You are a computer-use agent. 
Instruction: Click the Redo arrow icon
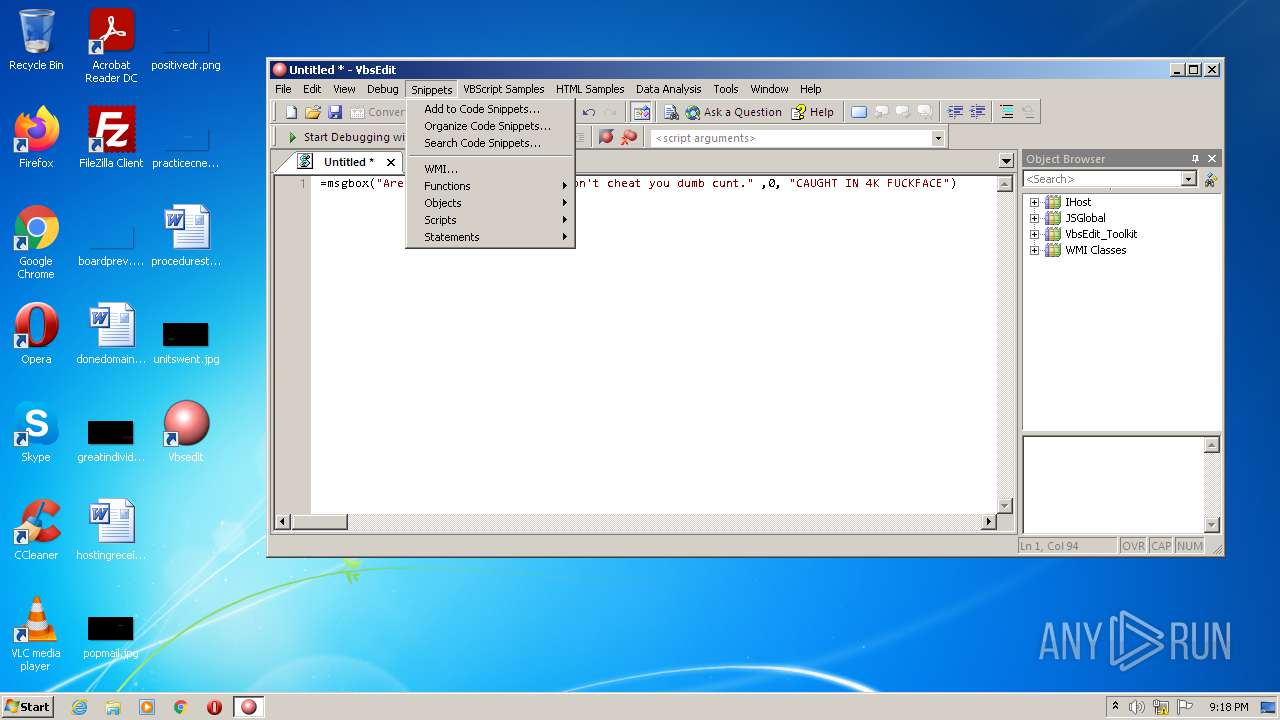tap(610, 112)
